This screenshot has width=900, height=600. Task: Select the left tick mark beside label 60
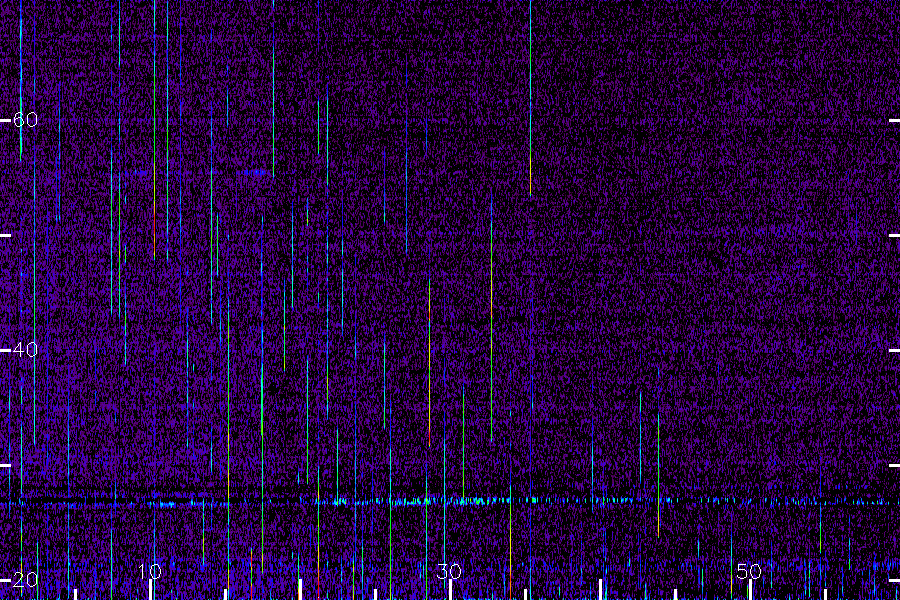pyautogui.click(x=5, y=120)
